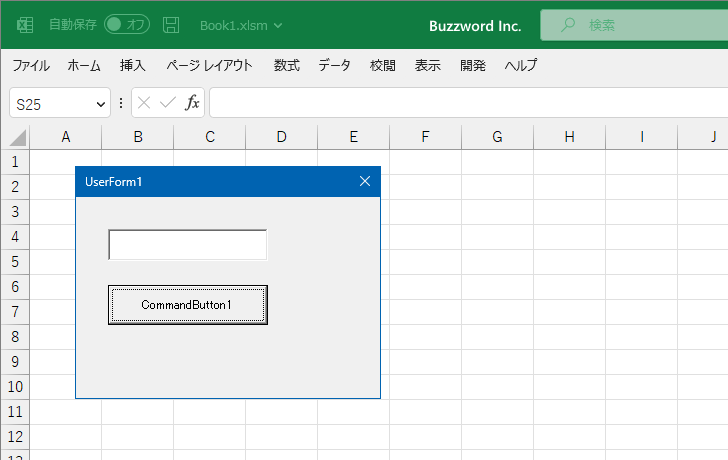This screenshot has height=460, width=728.
Task: Select row 1 header
Action: tap(15, 162)
